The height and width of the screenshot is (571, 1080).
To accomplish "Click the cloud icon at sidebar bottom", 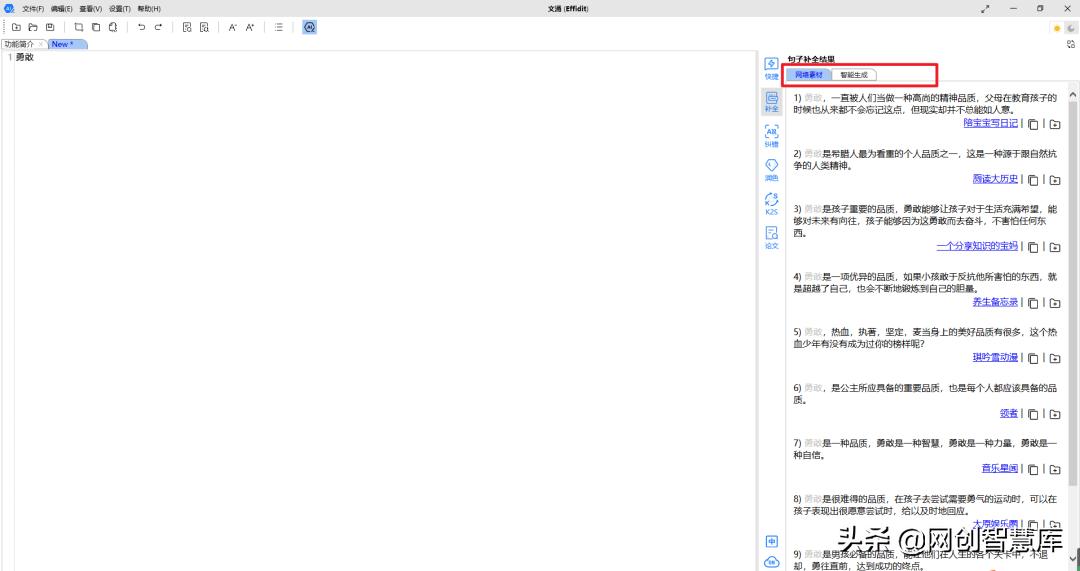I will 771,562.
